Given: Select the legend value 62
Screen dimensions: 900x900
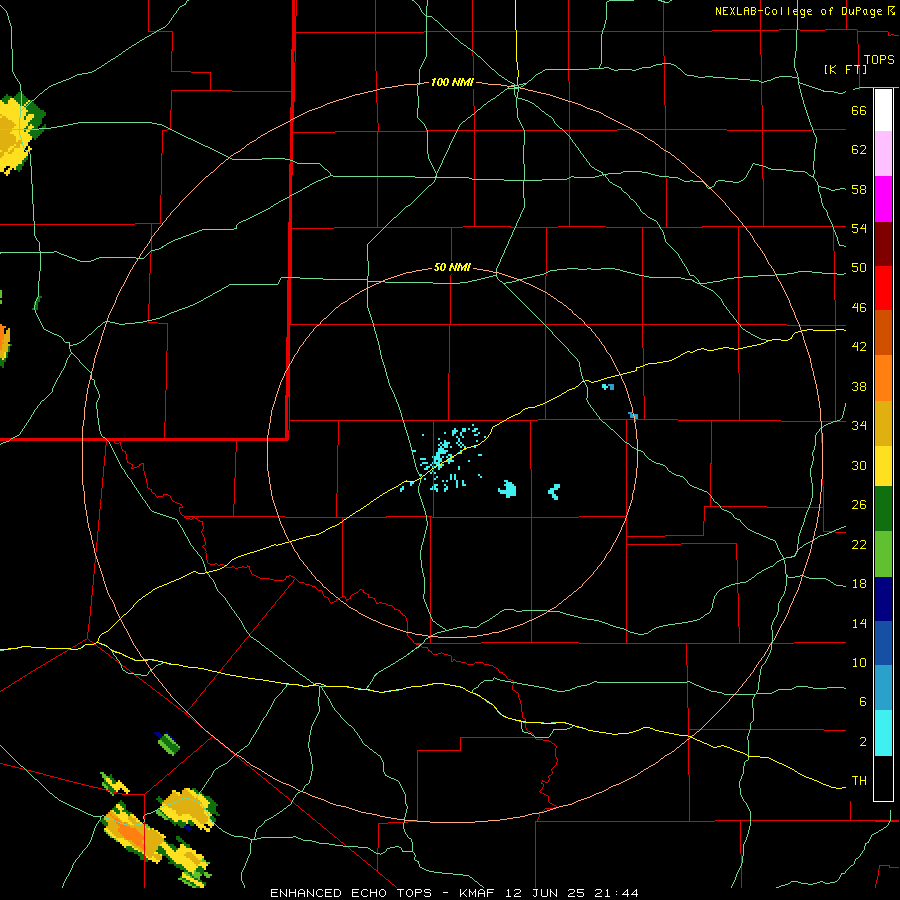Looking at the screenshot, I should coord(859,150).
